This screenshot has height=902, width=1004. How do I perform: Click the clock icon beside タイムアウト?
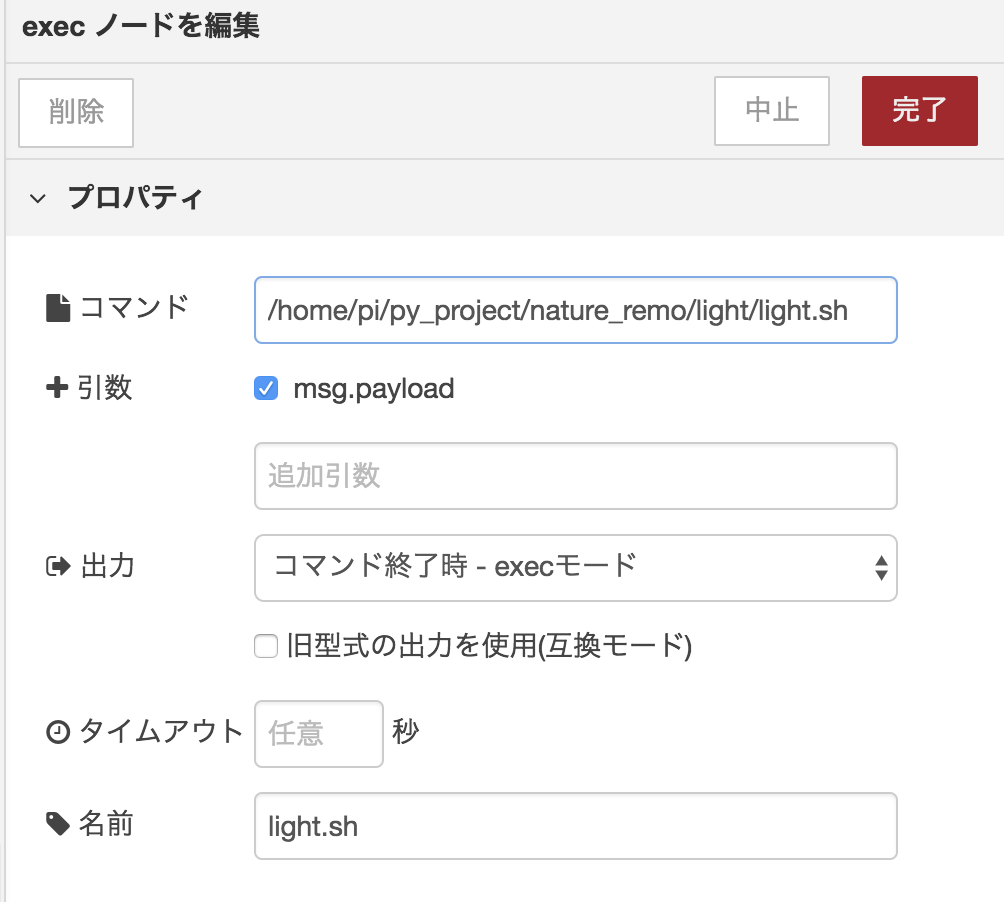pyautogui.click(x=58, y=733)
